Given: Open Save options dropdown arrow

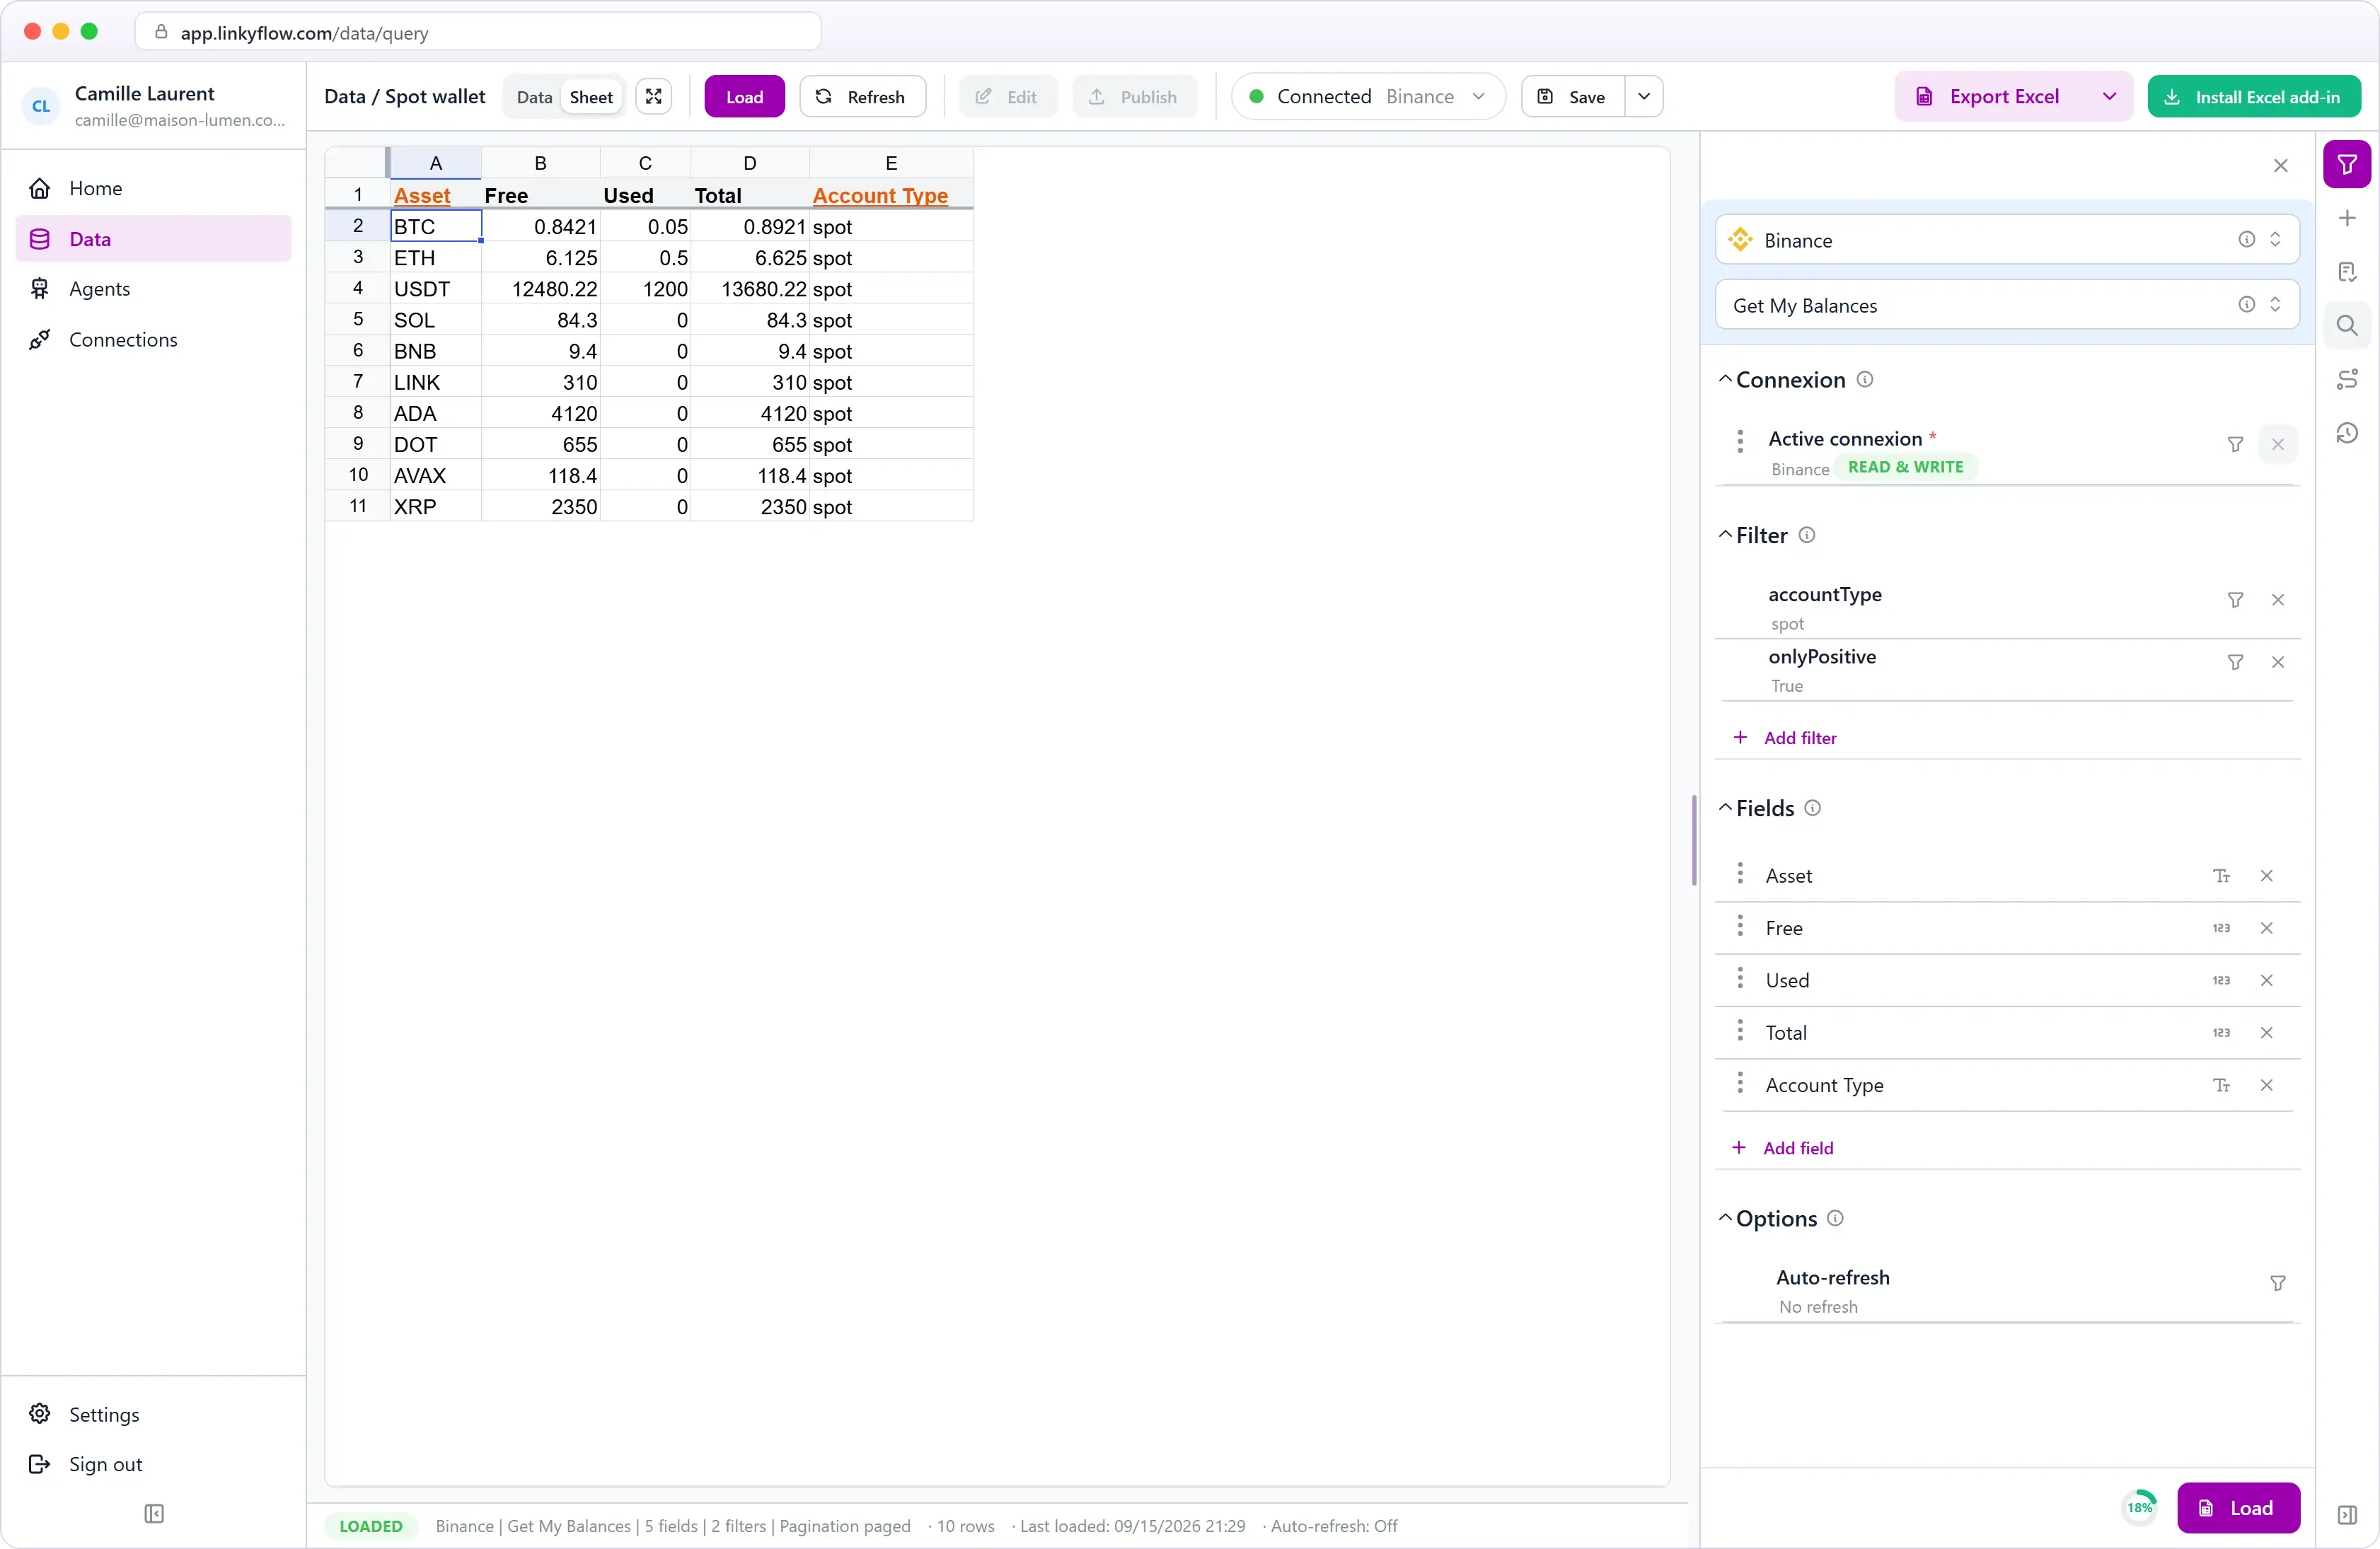Looking at the screenshot, I should pyautogui.click(x=1643, y=97).
